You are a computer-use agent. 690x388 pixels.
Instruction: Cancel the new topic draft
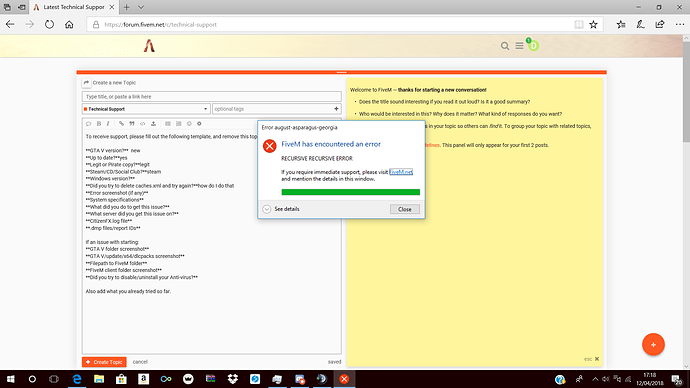[x=140, y=362]
